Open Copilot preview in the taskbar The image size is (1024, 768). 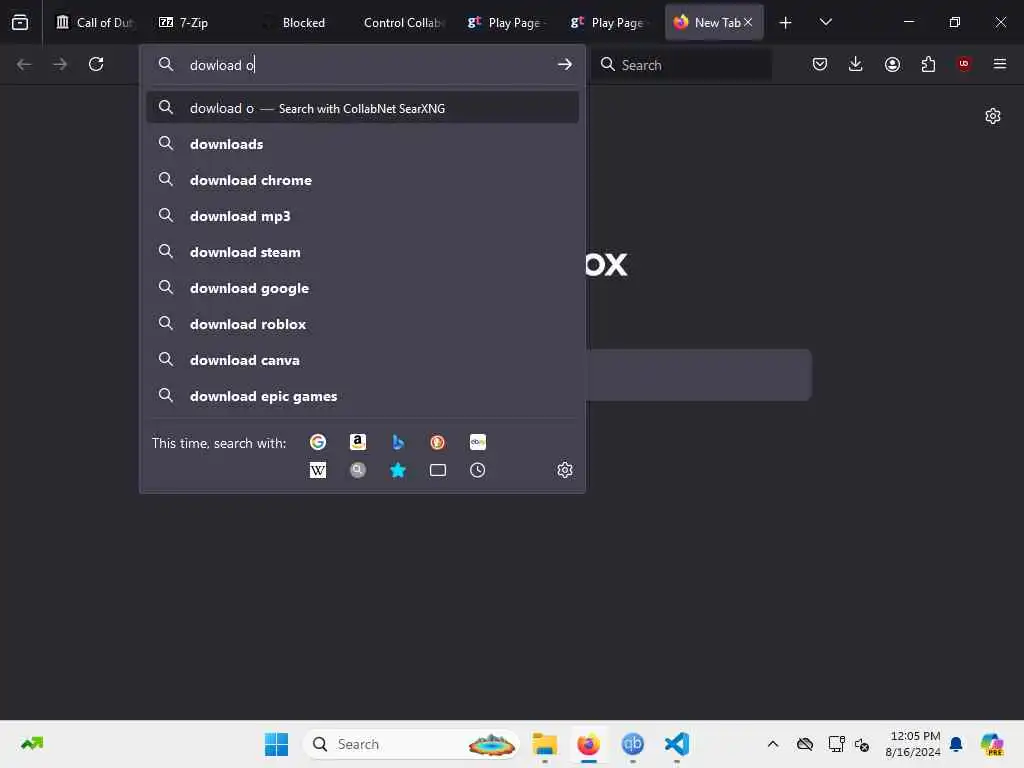[x=992, y=744]
